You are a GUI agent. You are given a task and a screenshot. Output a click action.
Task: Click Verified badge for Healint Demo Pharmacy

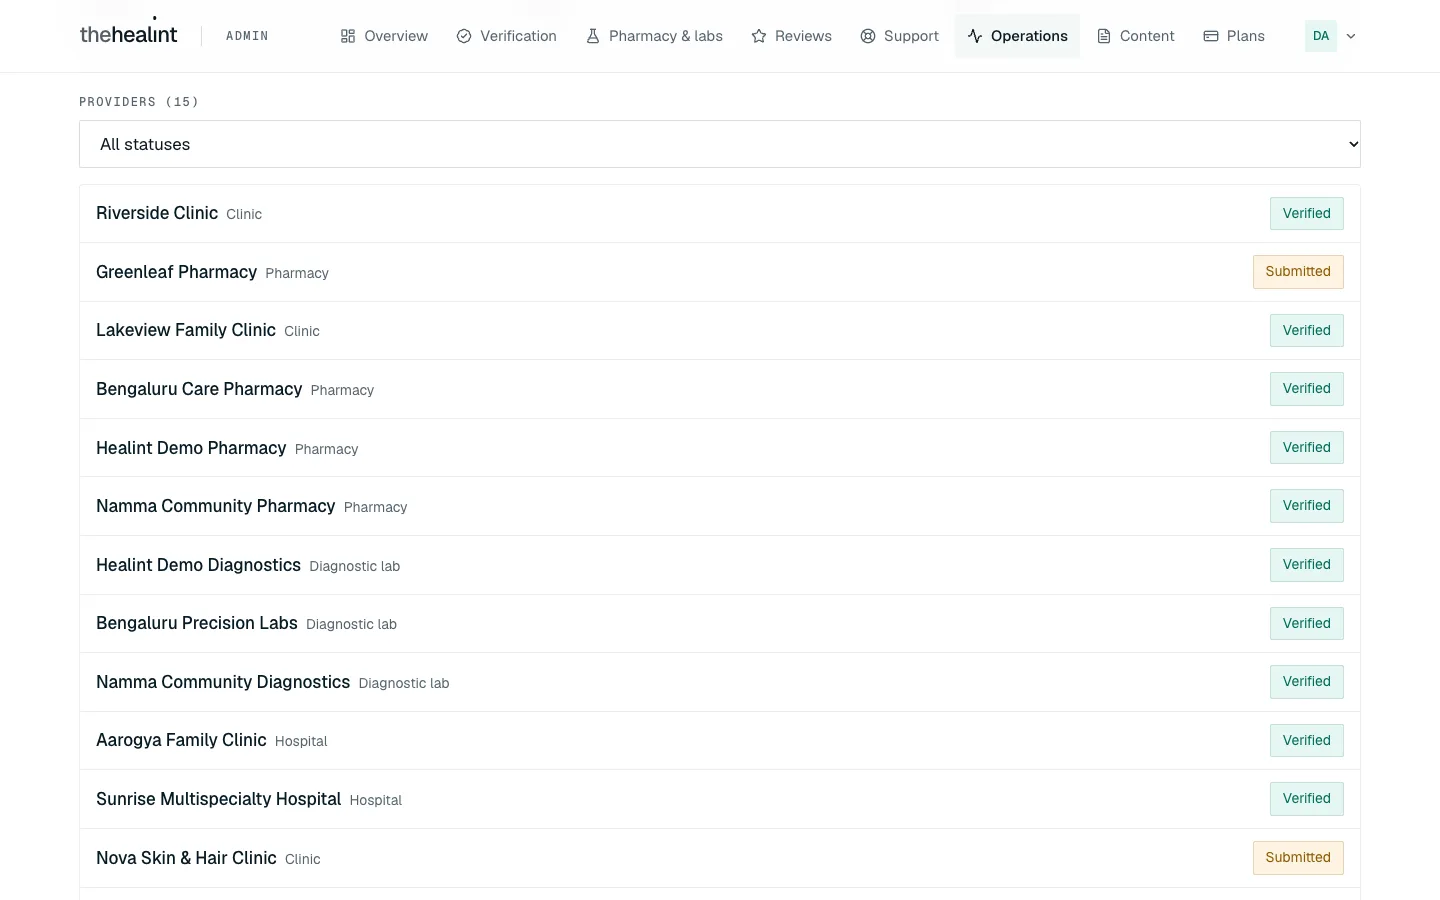click(x=1307, y=448)
